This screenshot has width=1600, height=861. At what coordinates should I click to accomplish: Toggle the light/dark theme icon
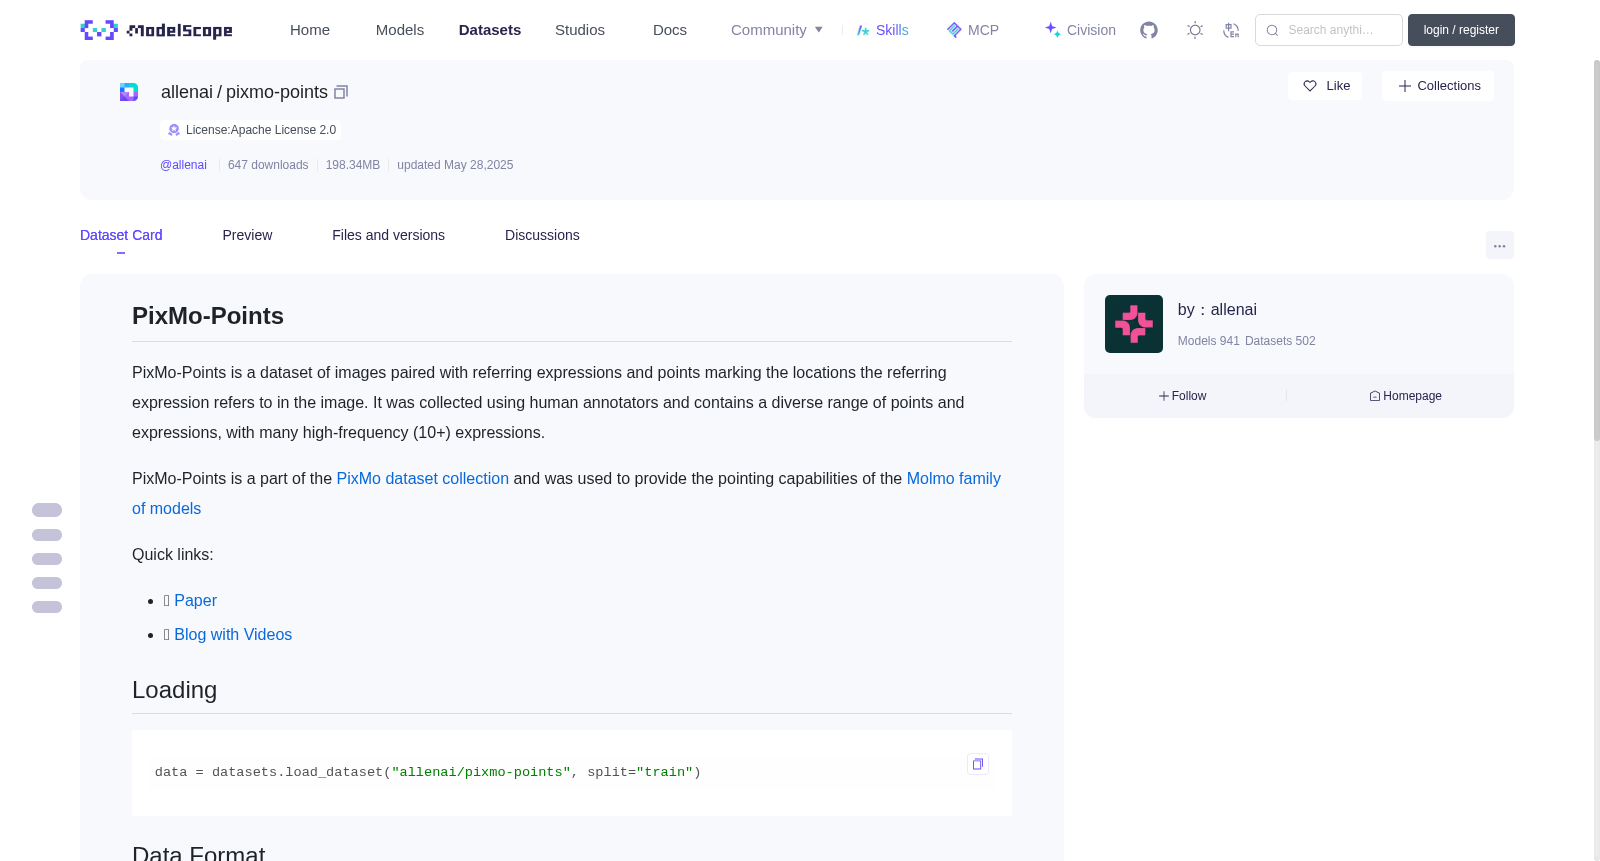tap(1195, 30)
